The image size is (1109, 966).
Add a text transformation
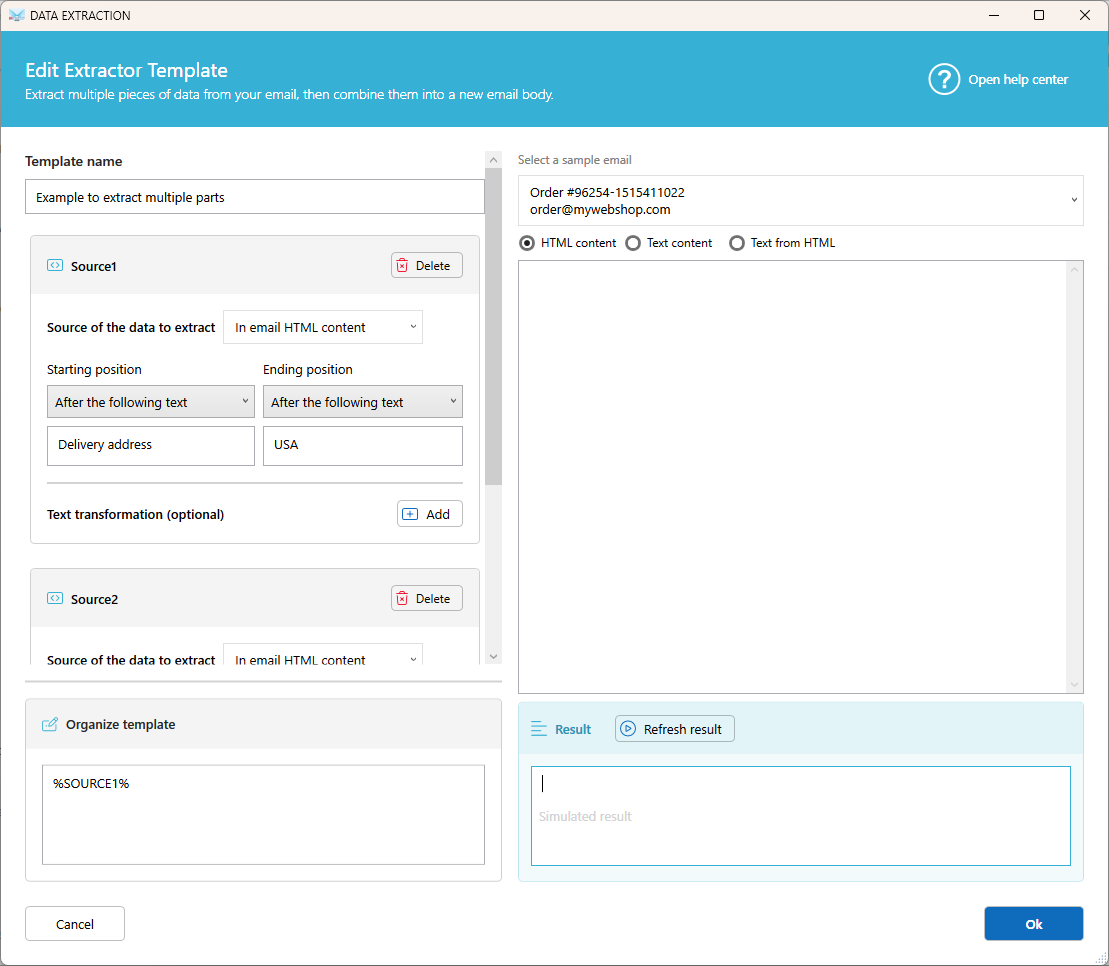click(x=430, y=514)
